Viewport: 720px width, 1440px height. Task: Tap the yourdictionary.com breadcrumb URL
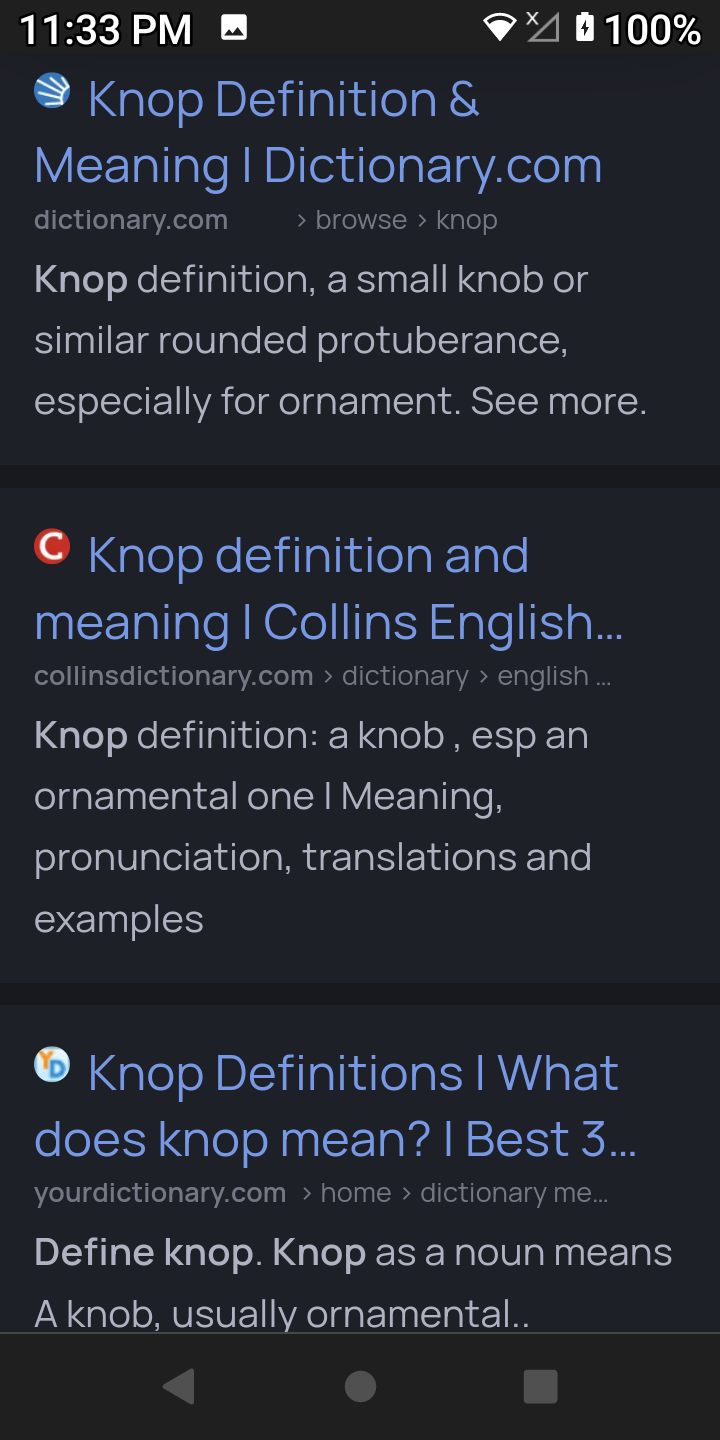(320, 1193)
